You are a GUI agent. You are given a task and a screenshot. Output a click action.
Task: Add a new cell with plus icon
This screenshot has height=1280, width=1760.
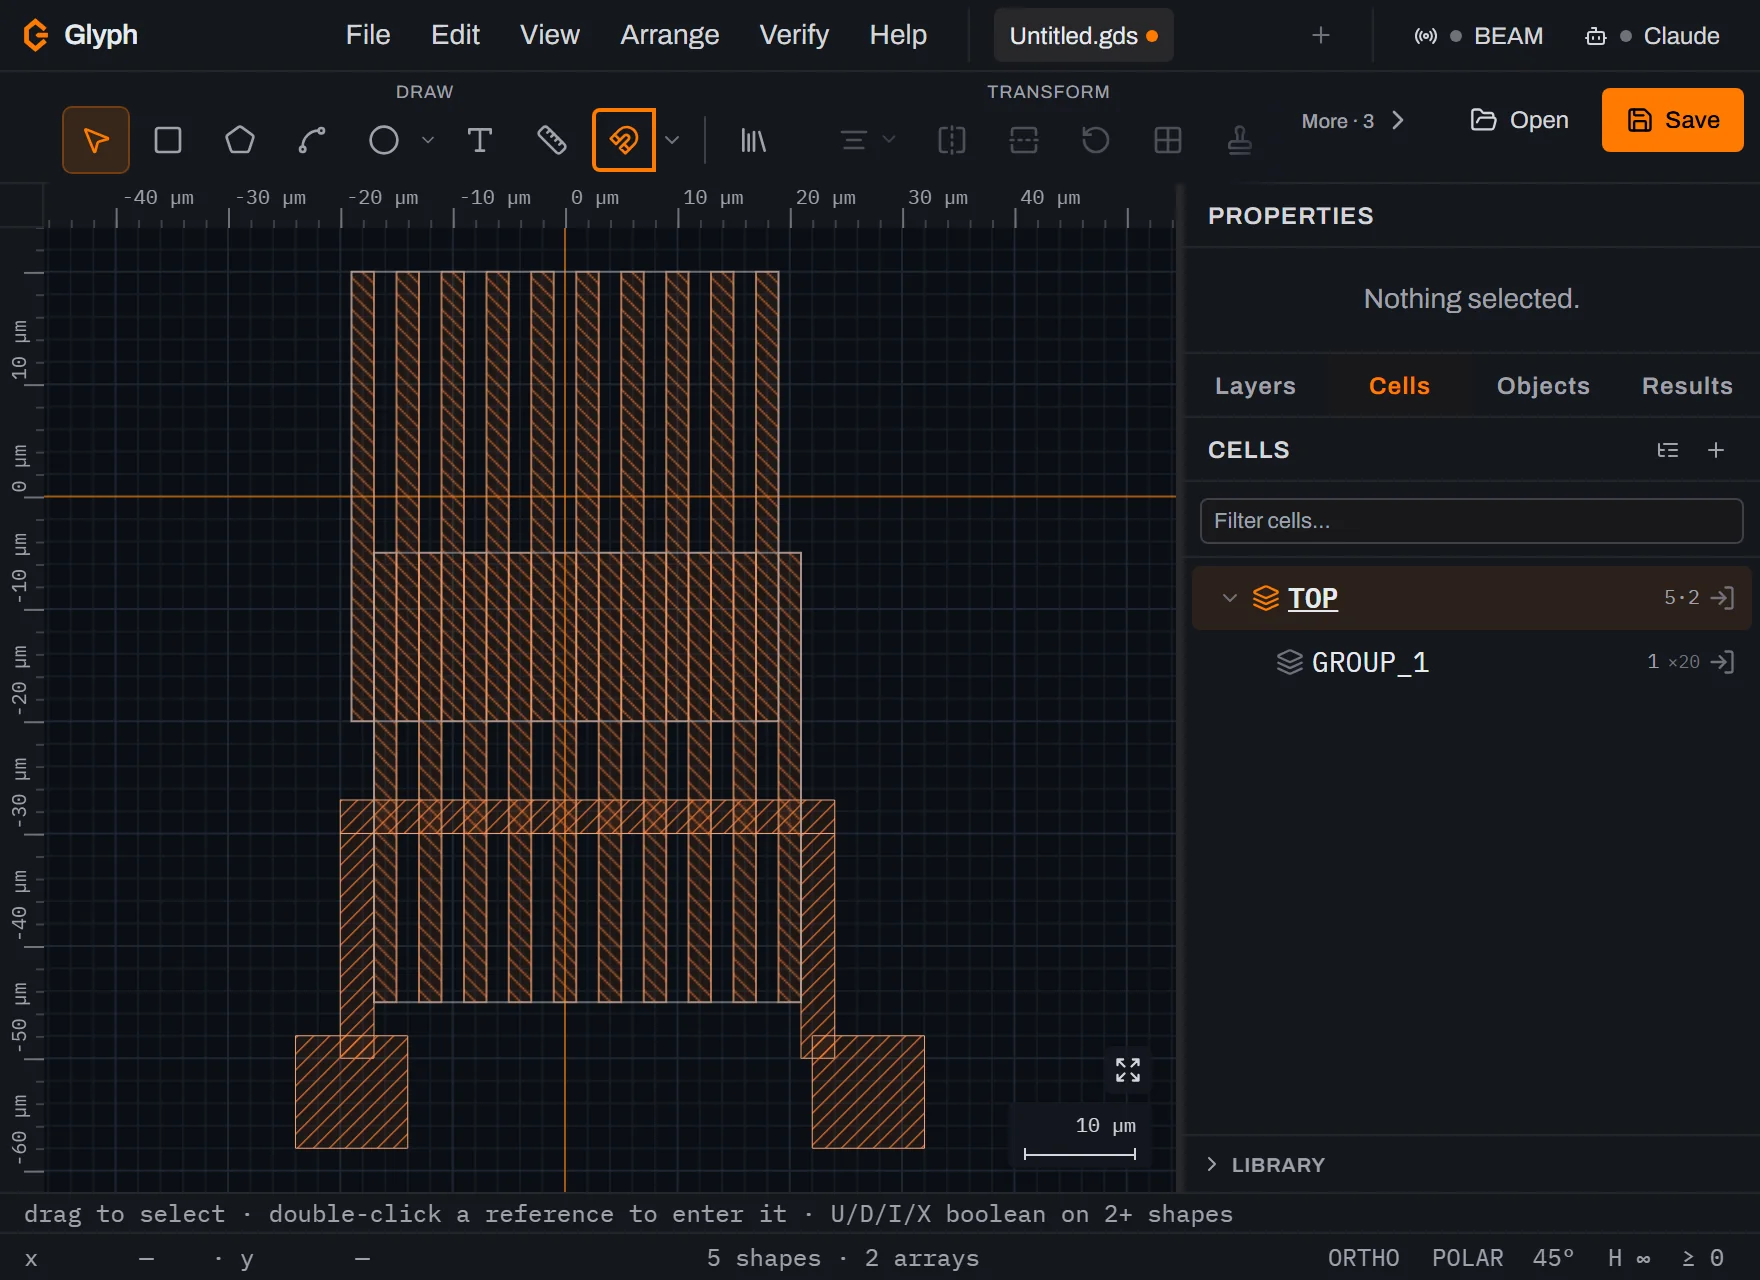pyautogui.click(x=1716, y=450)
